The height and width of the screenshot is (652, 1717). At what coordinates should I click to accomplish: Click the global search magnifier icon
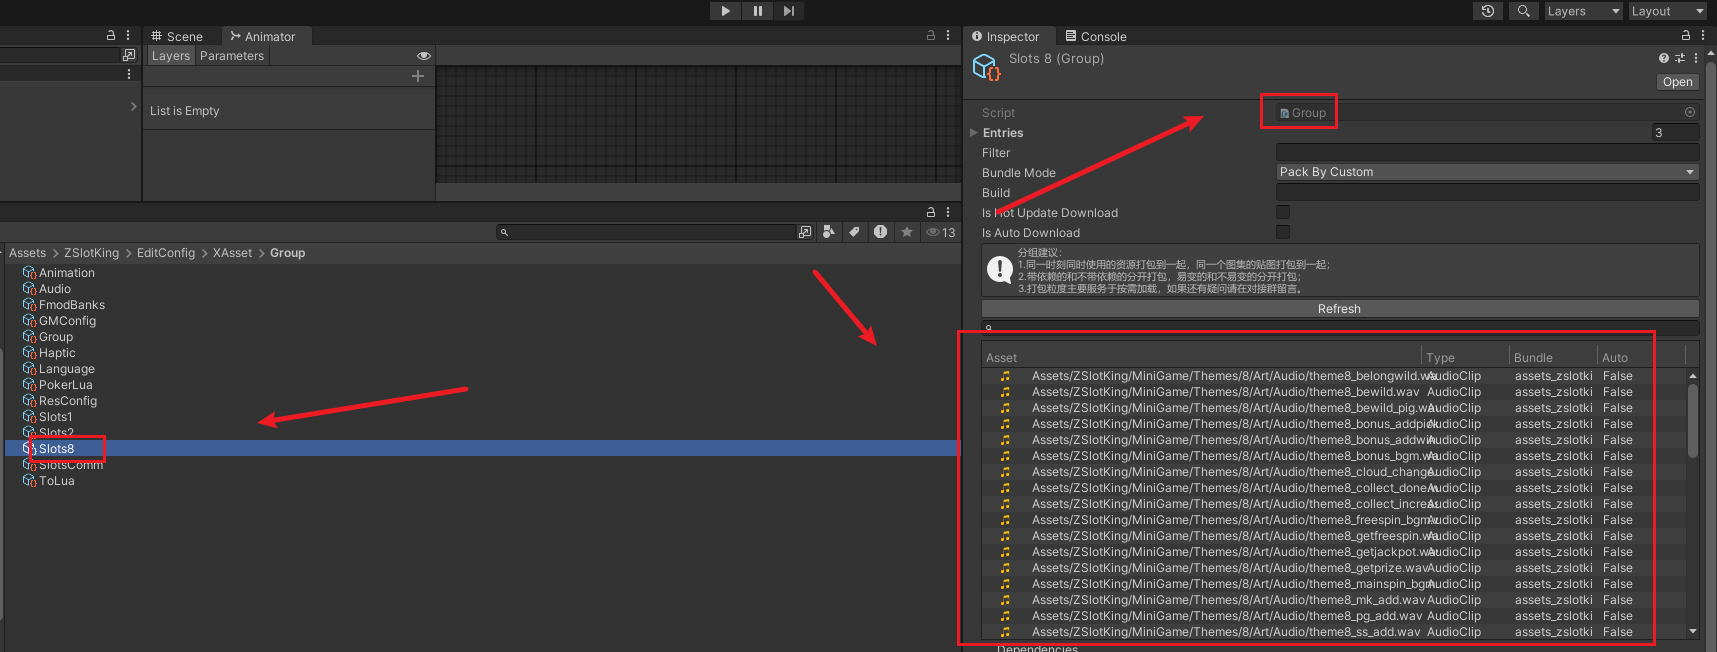tap(1523, 11)
